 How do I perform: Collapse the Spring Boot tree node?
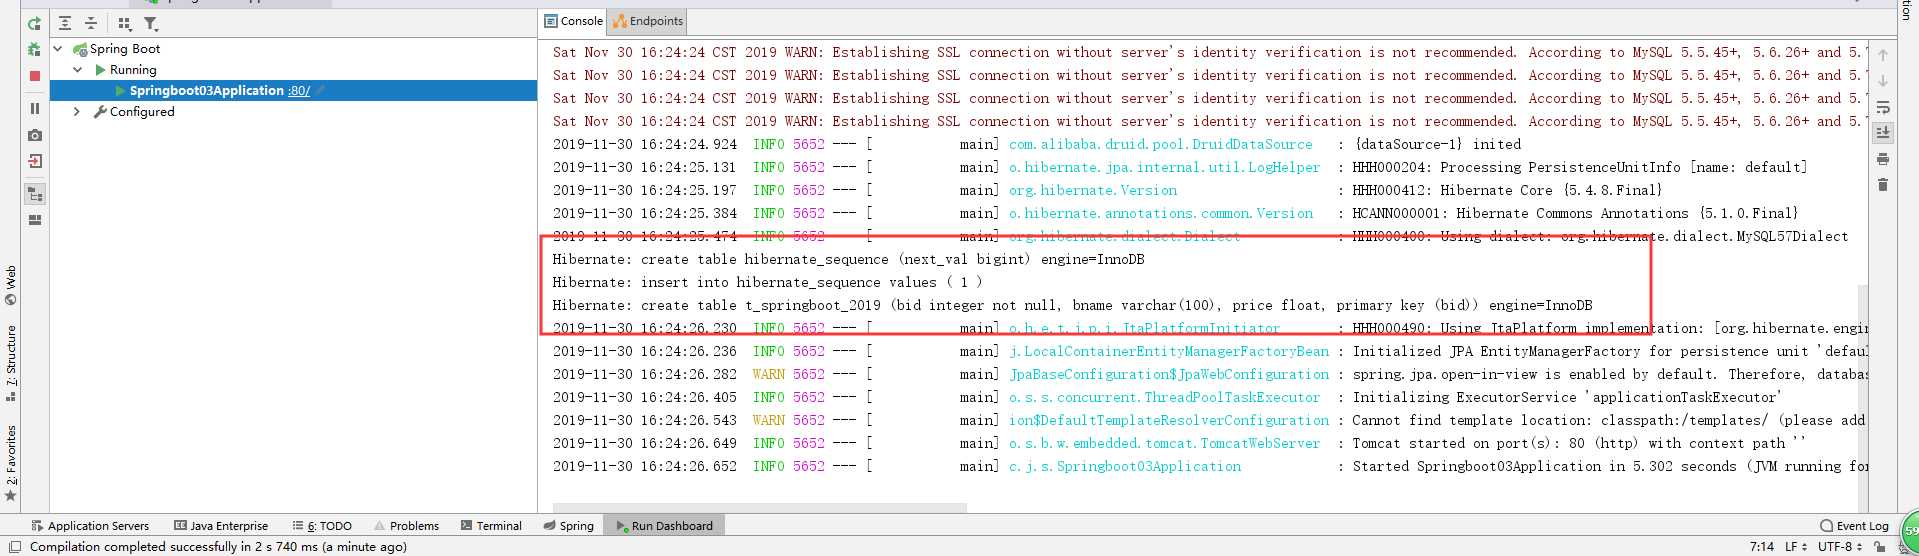[x=58, y=48]
